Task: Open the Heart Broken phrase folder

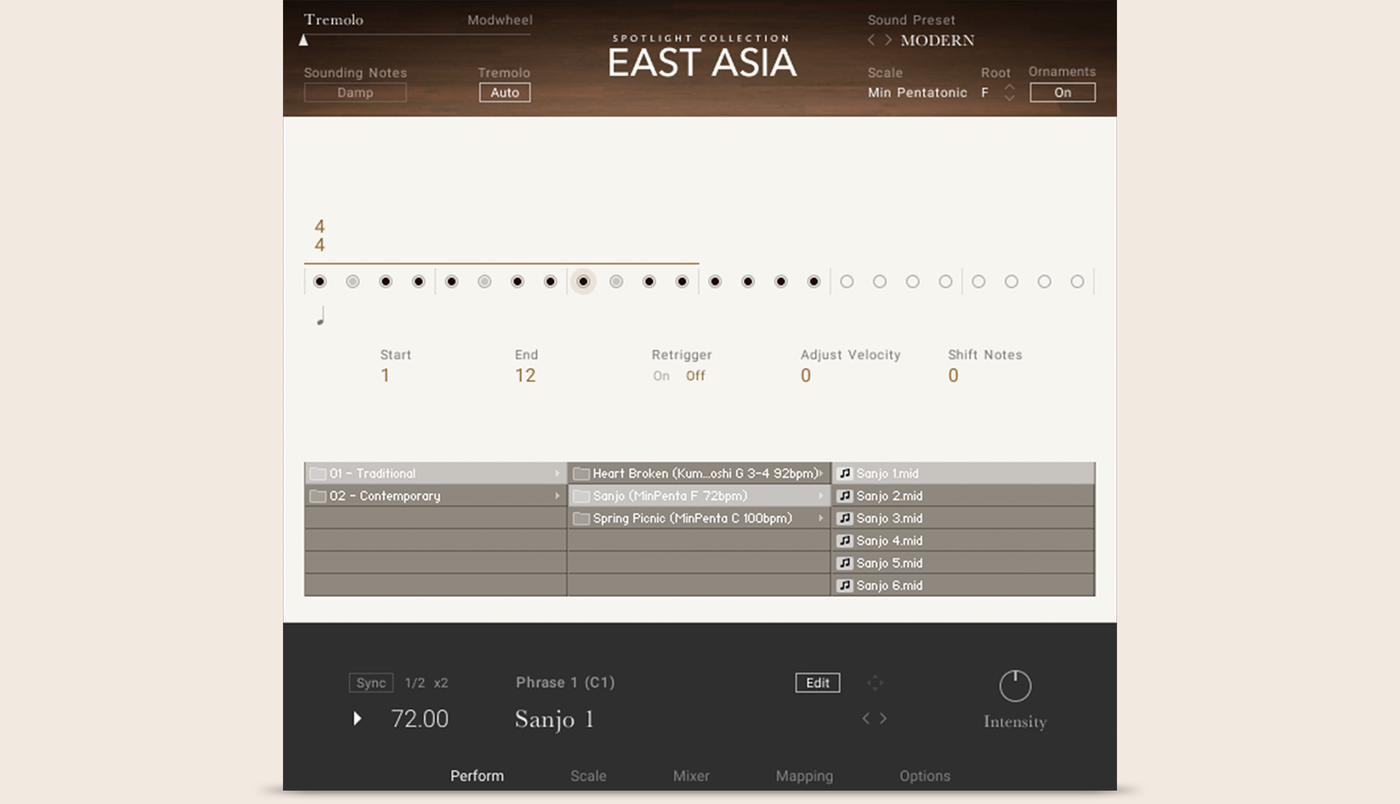Action: [699, 473]
